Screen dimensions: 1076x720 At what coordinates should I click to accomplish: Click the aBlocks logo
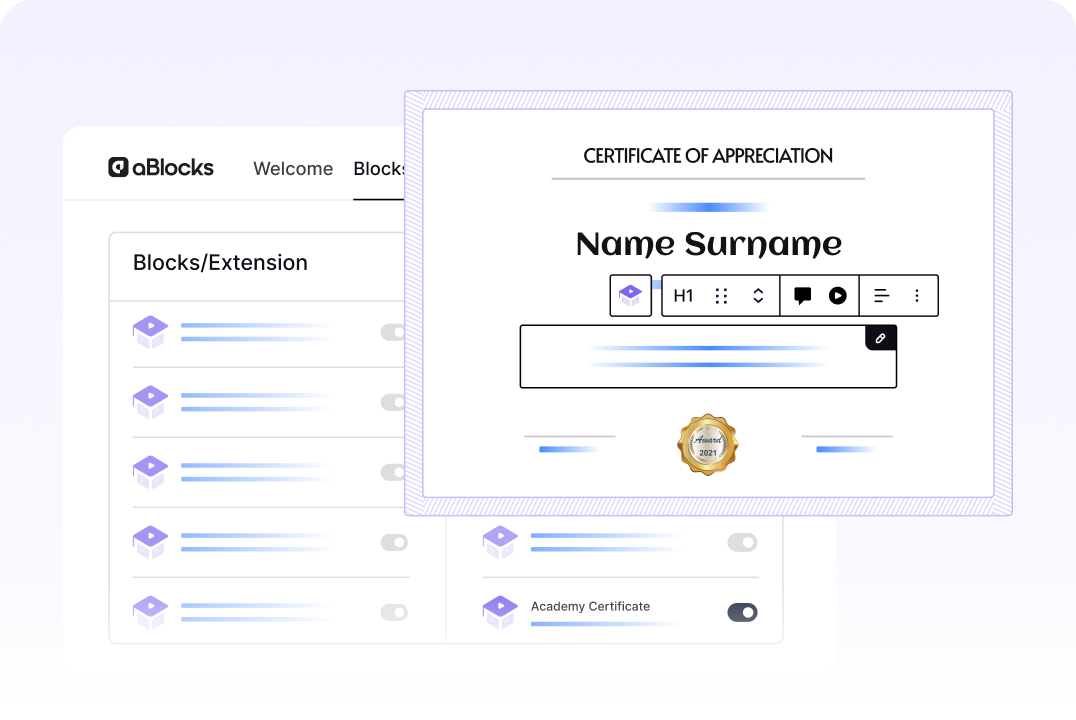pos(161,167)
